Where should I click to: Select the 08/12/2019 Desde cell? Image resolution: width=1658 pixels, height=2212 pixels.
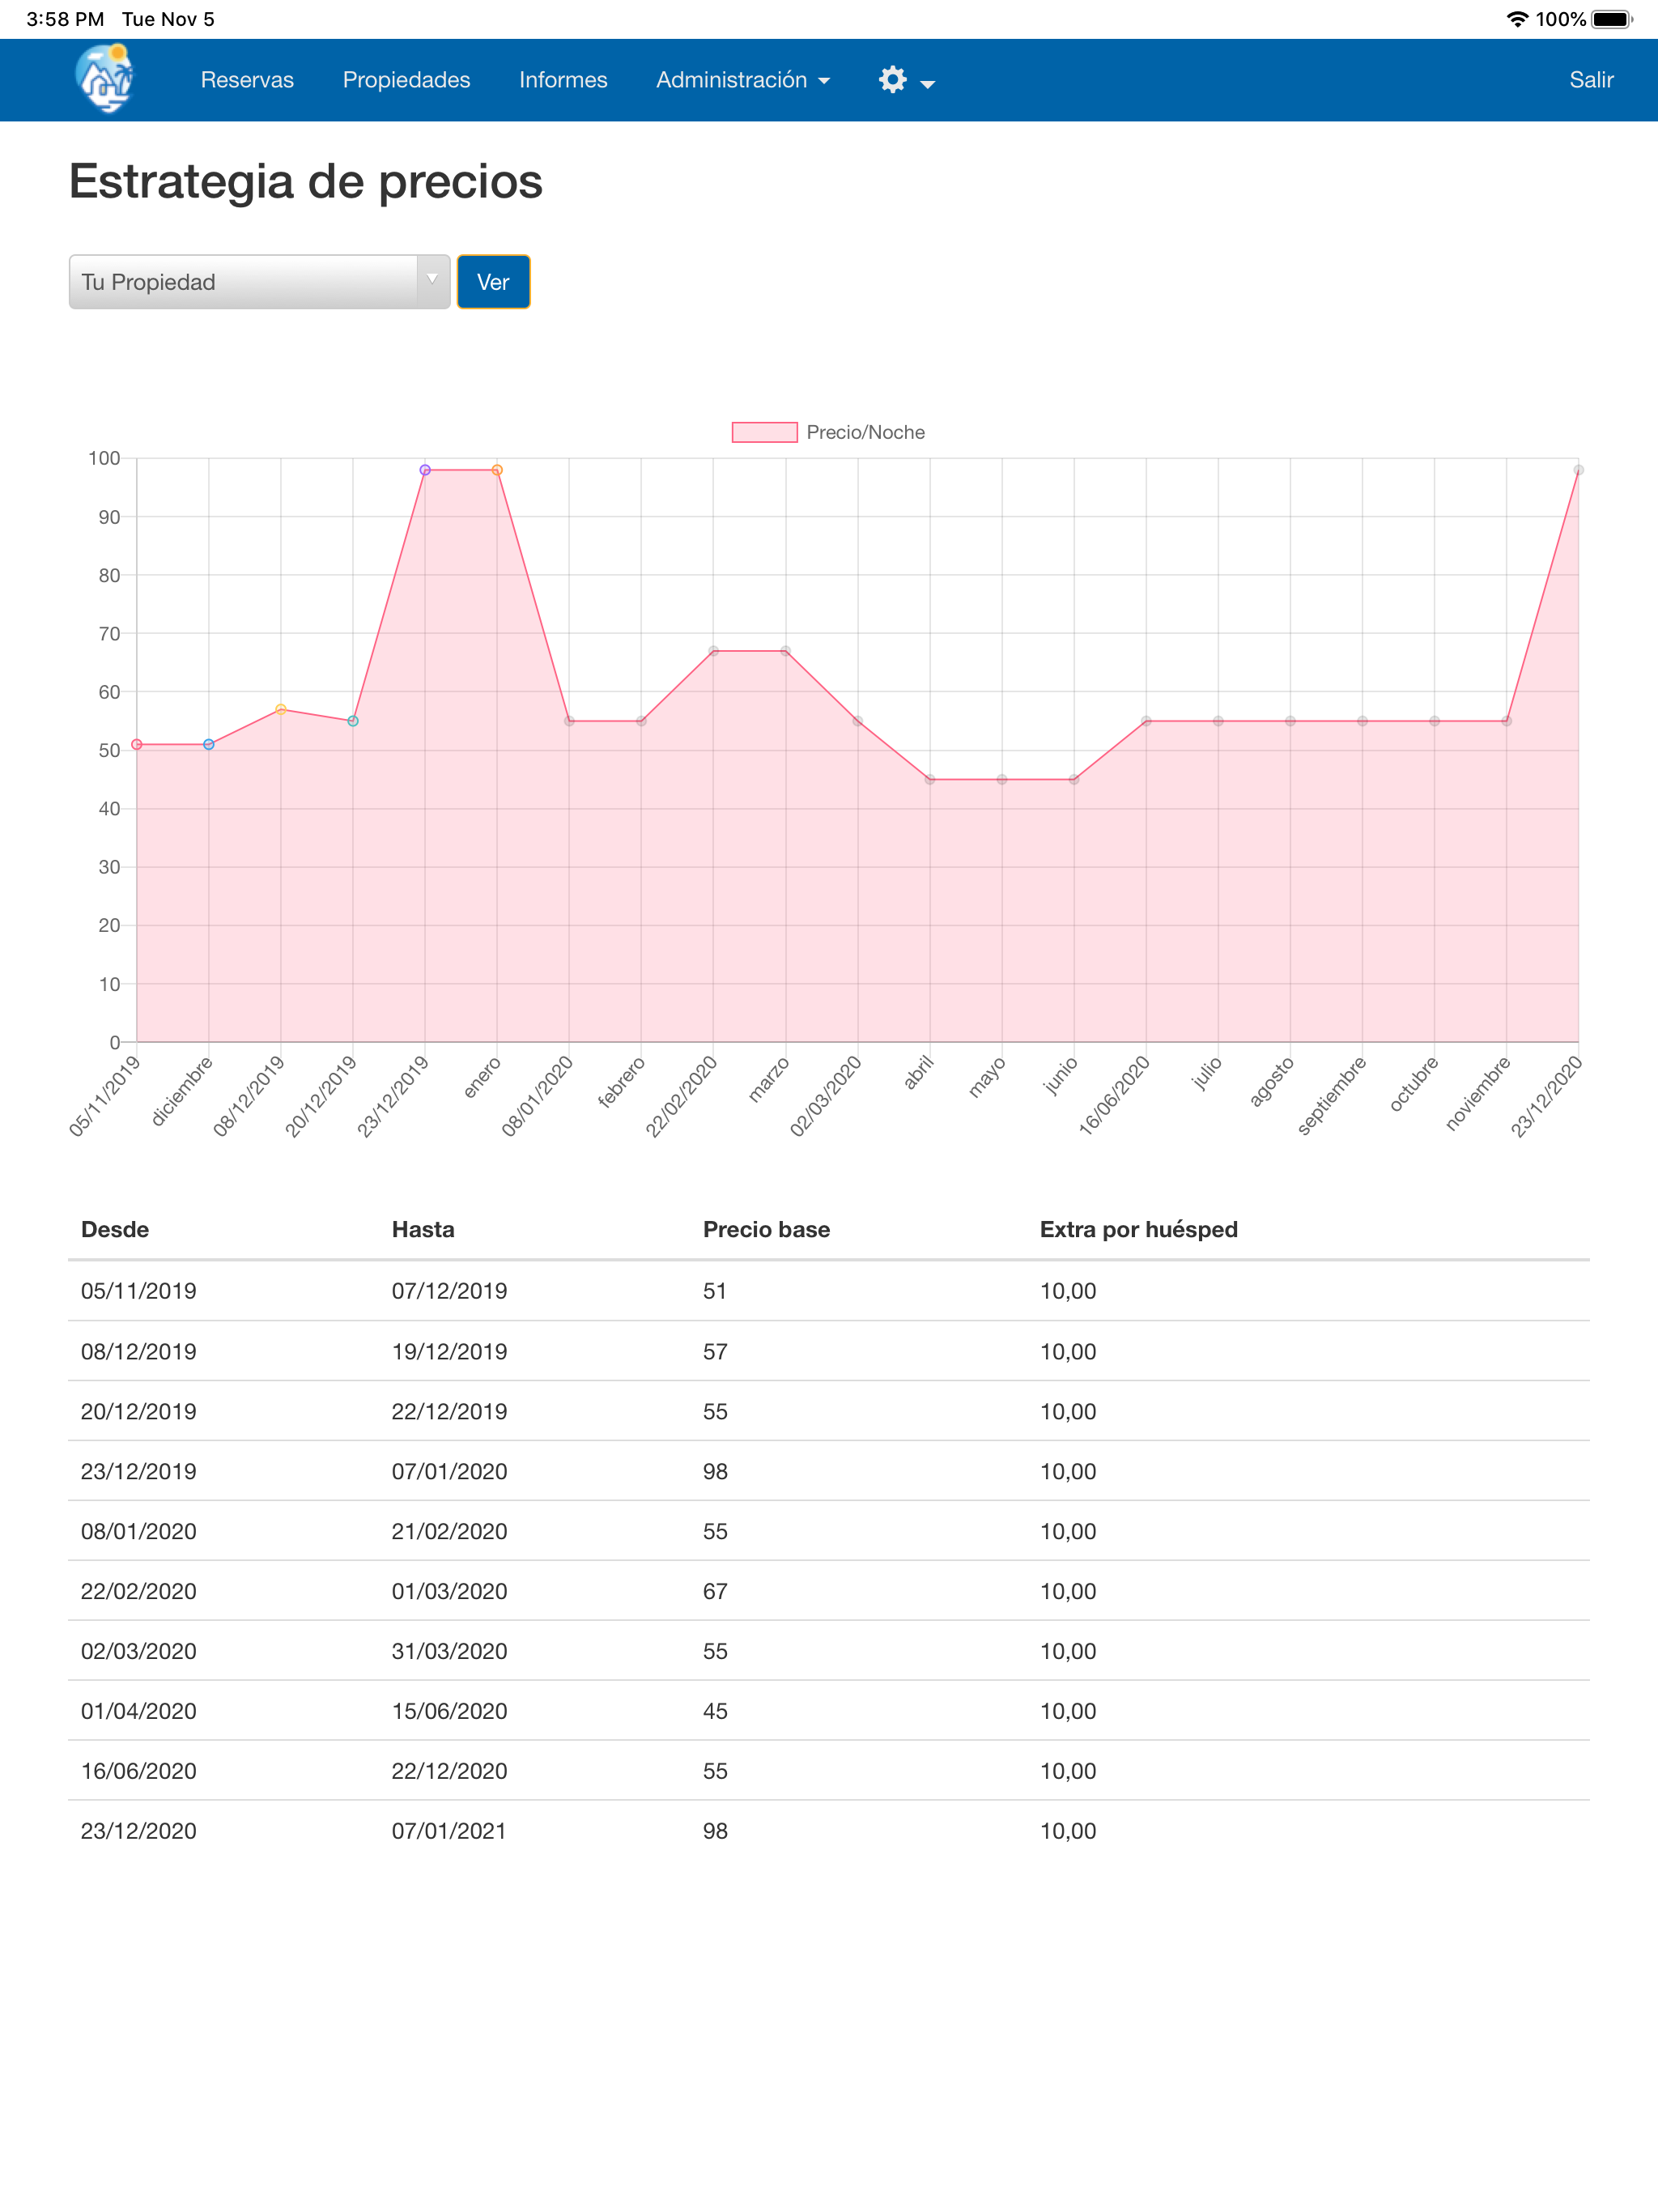click(x=138, y=1351)
